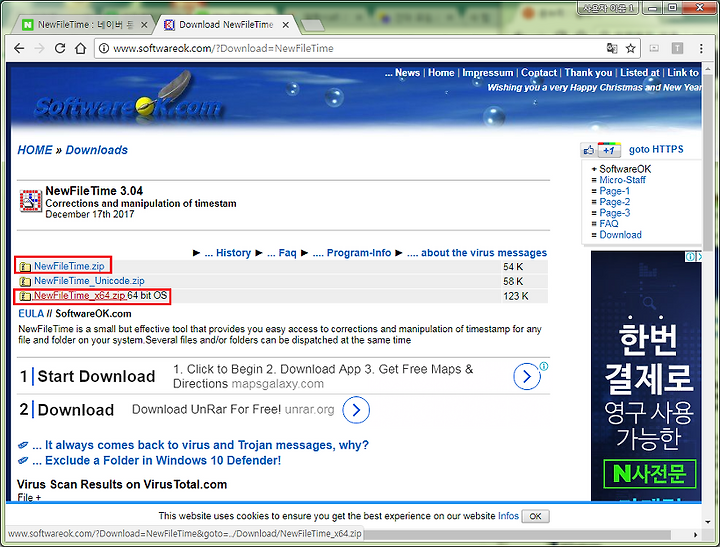
Task: Bookmark this page with the star icon
Action: pos(630,48)
